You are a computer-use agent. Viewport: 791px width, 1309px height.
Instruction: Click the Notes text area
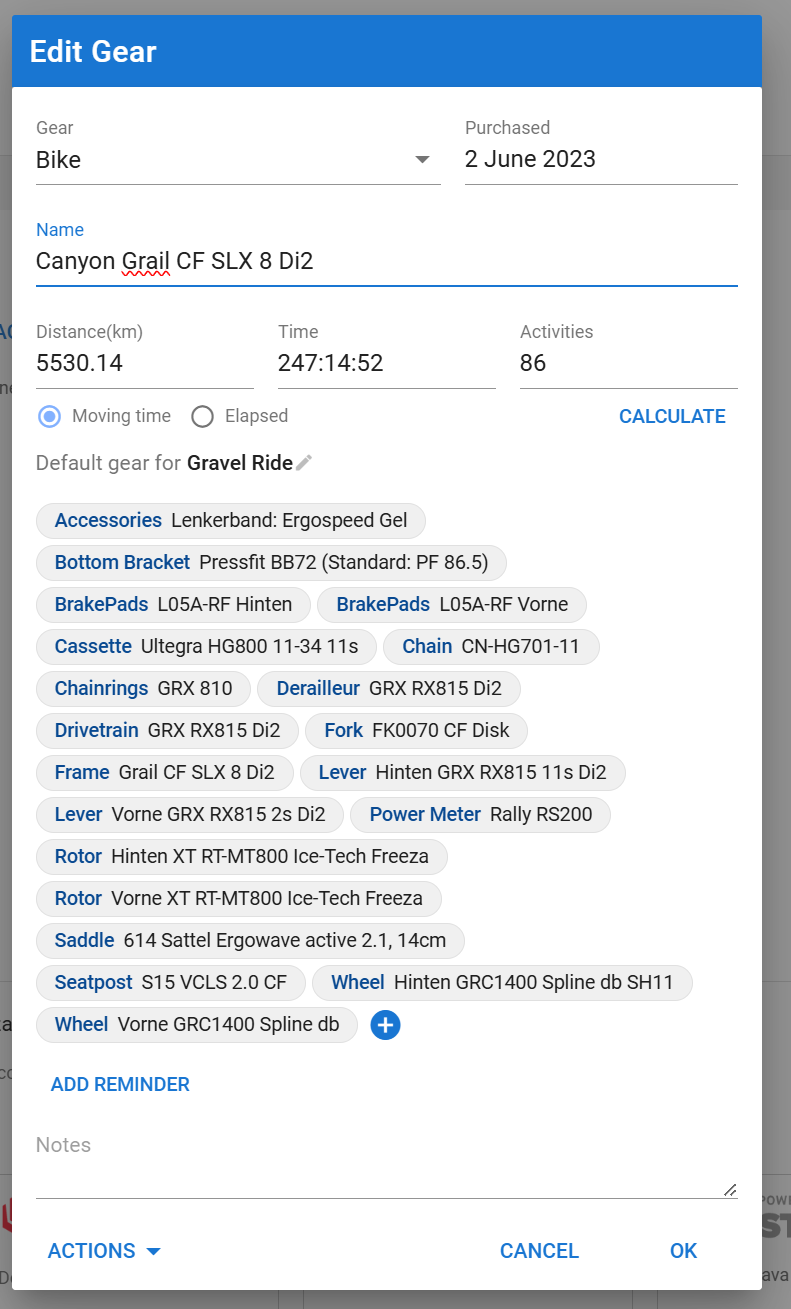pos(386,1165)
